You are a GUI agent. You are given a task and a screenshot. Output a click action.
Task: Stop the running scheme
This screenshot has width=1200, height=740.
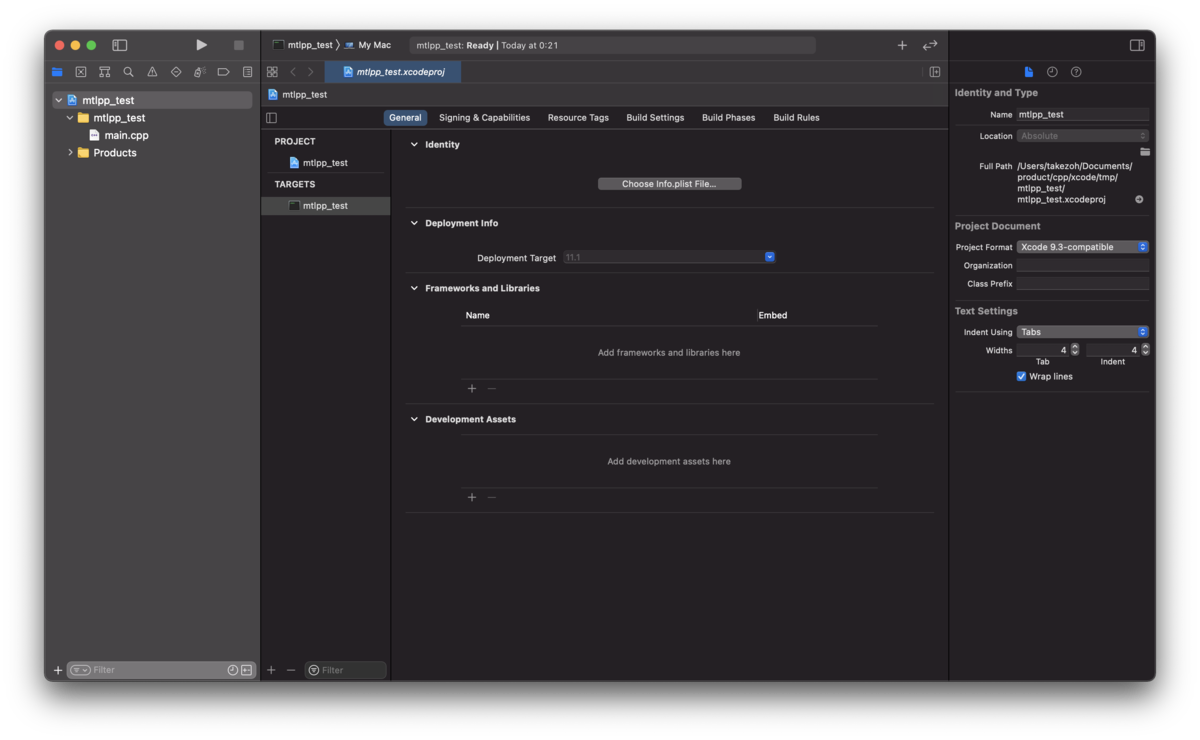click(x=238, y=45)
